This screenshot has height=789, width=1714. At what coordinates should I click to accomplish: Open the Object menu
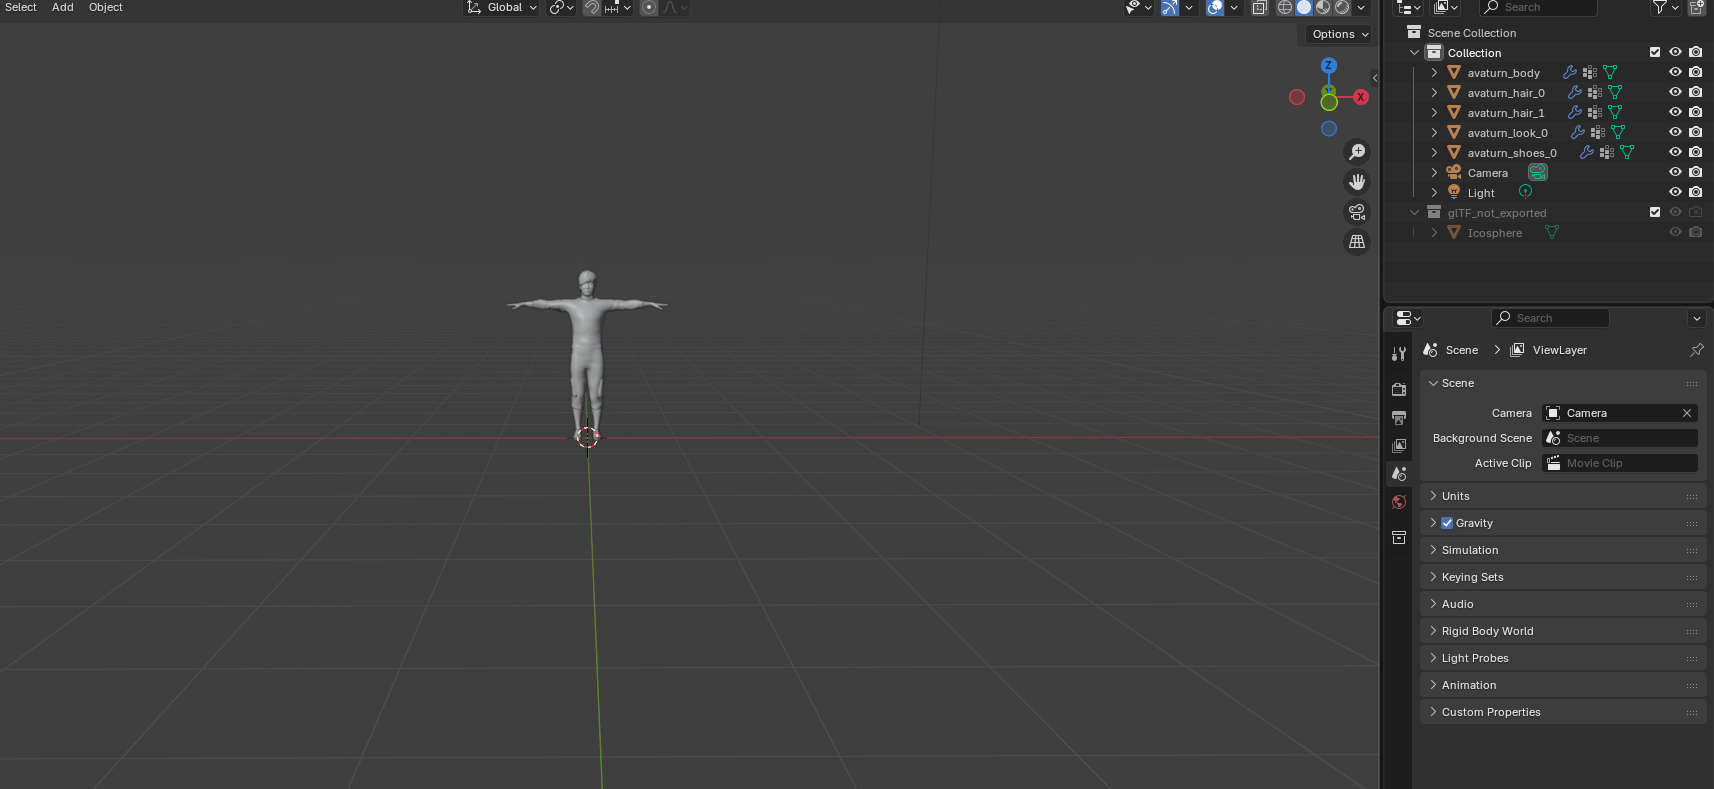(105, 7)
